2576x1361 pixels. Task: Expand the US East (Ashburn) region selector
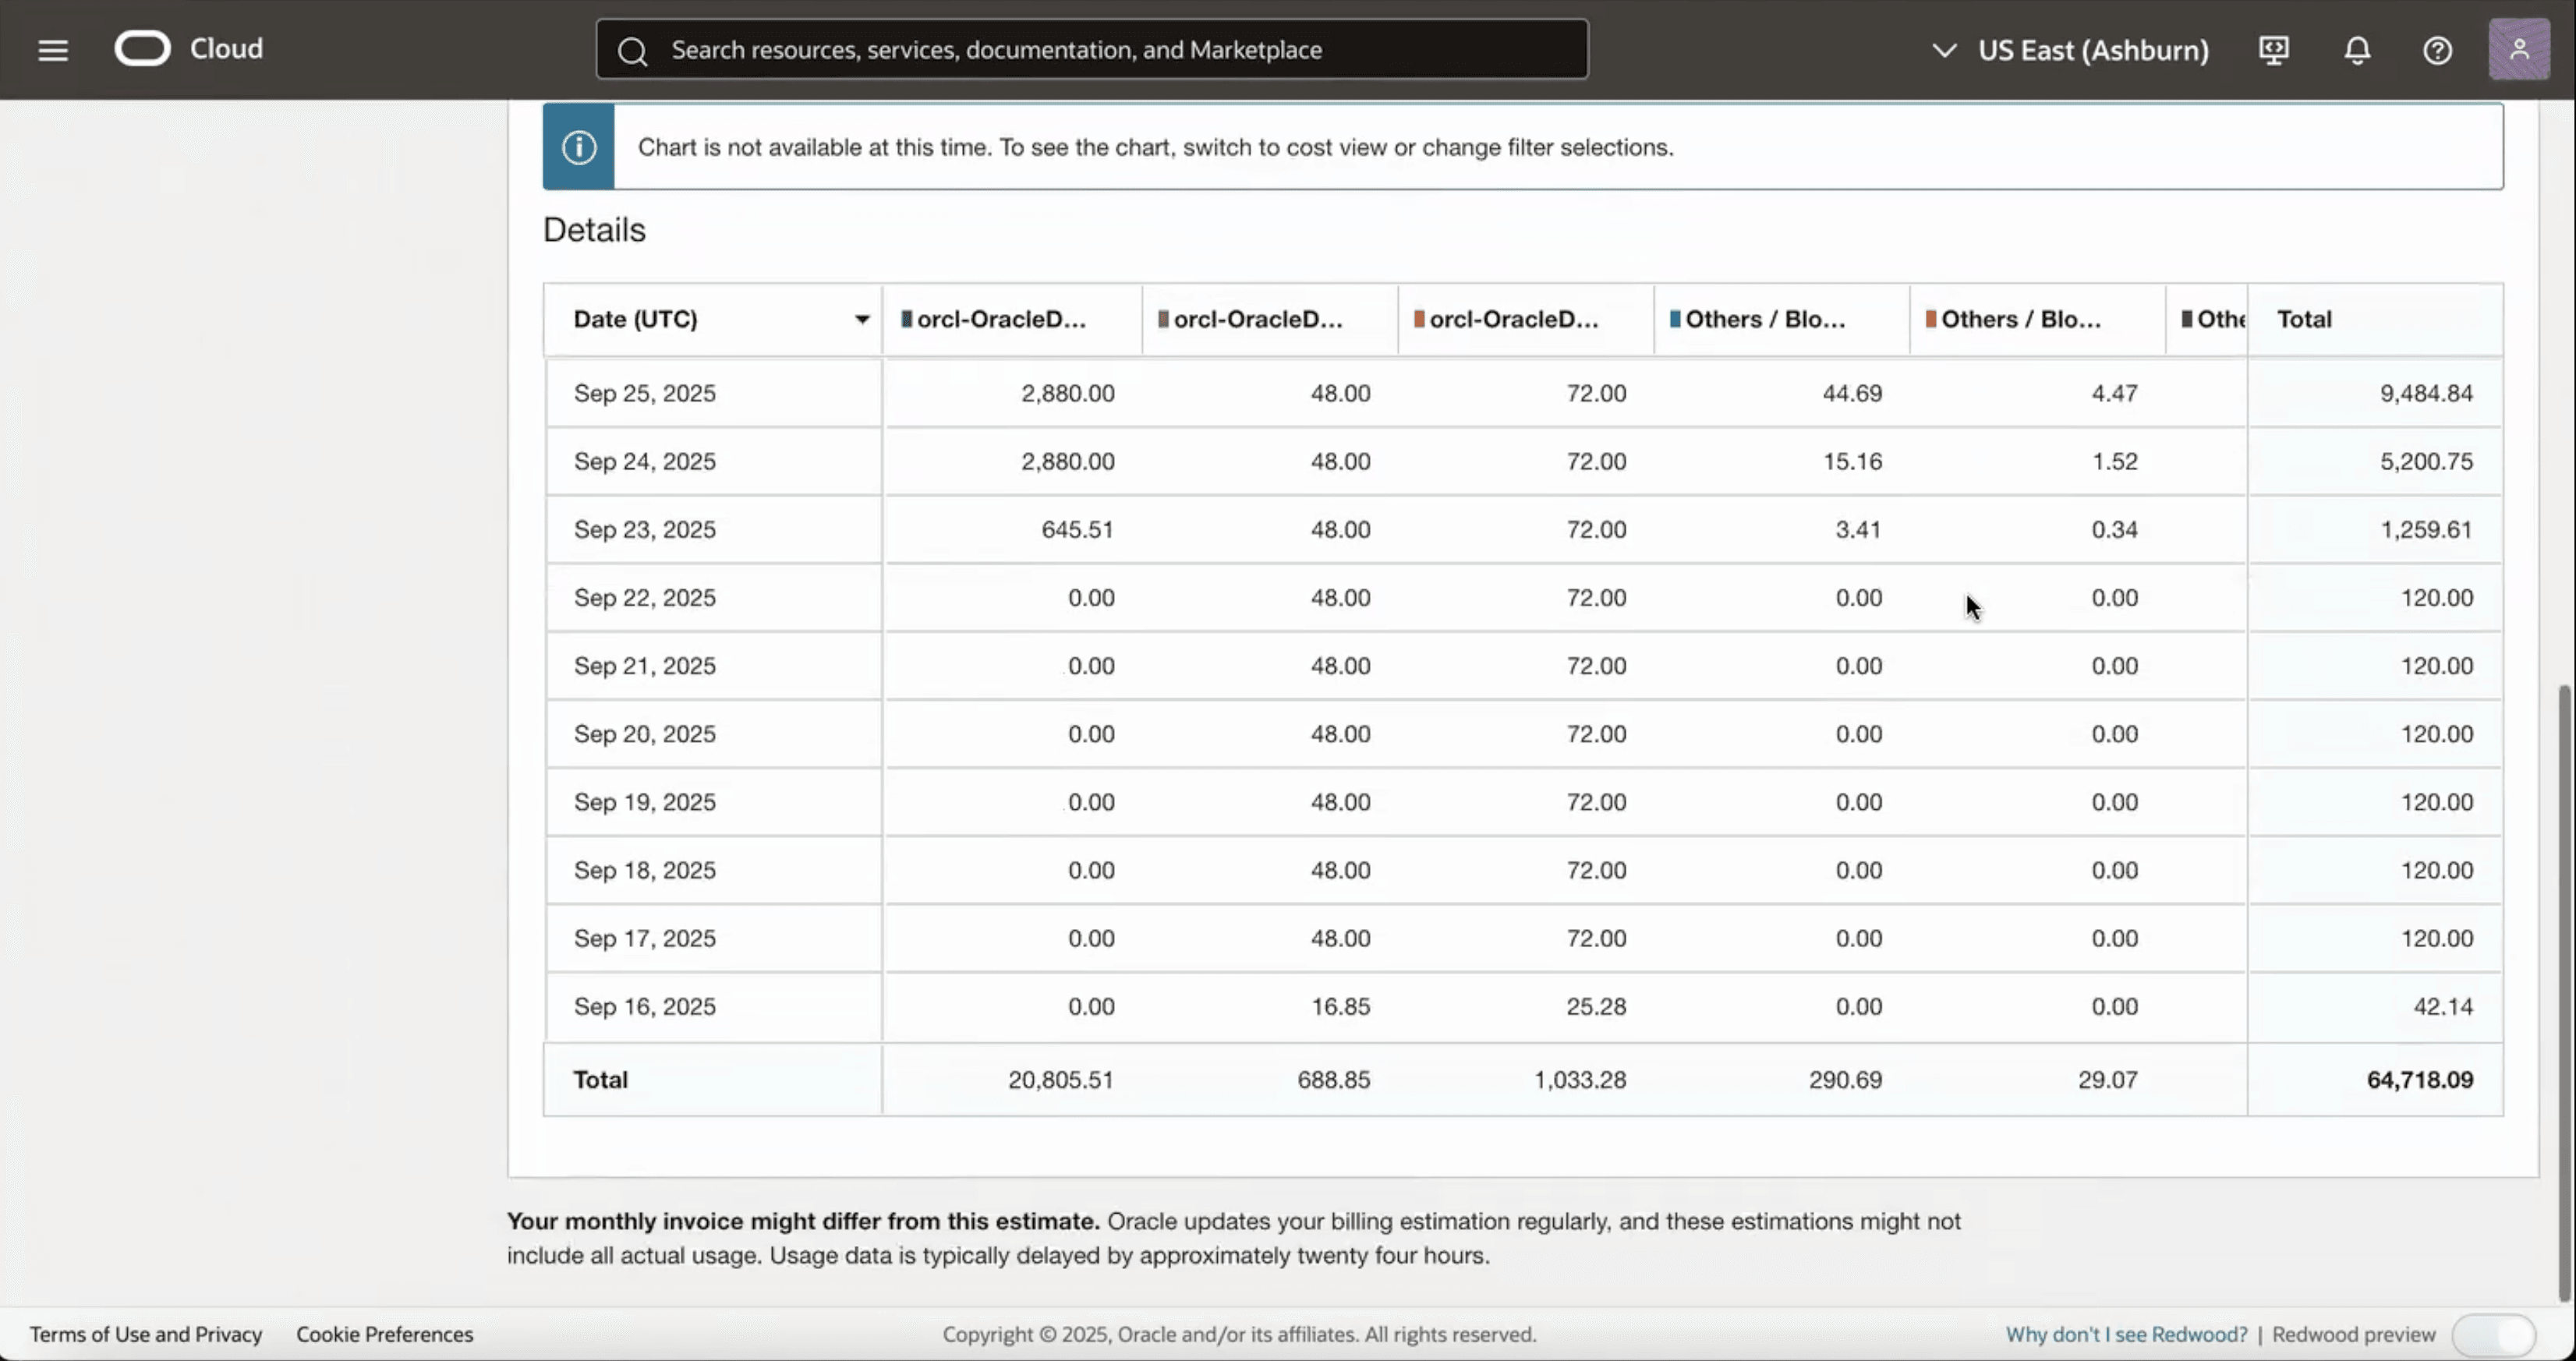pyautogui.click(x=2093, y=50)
